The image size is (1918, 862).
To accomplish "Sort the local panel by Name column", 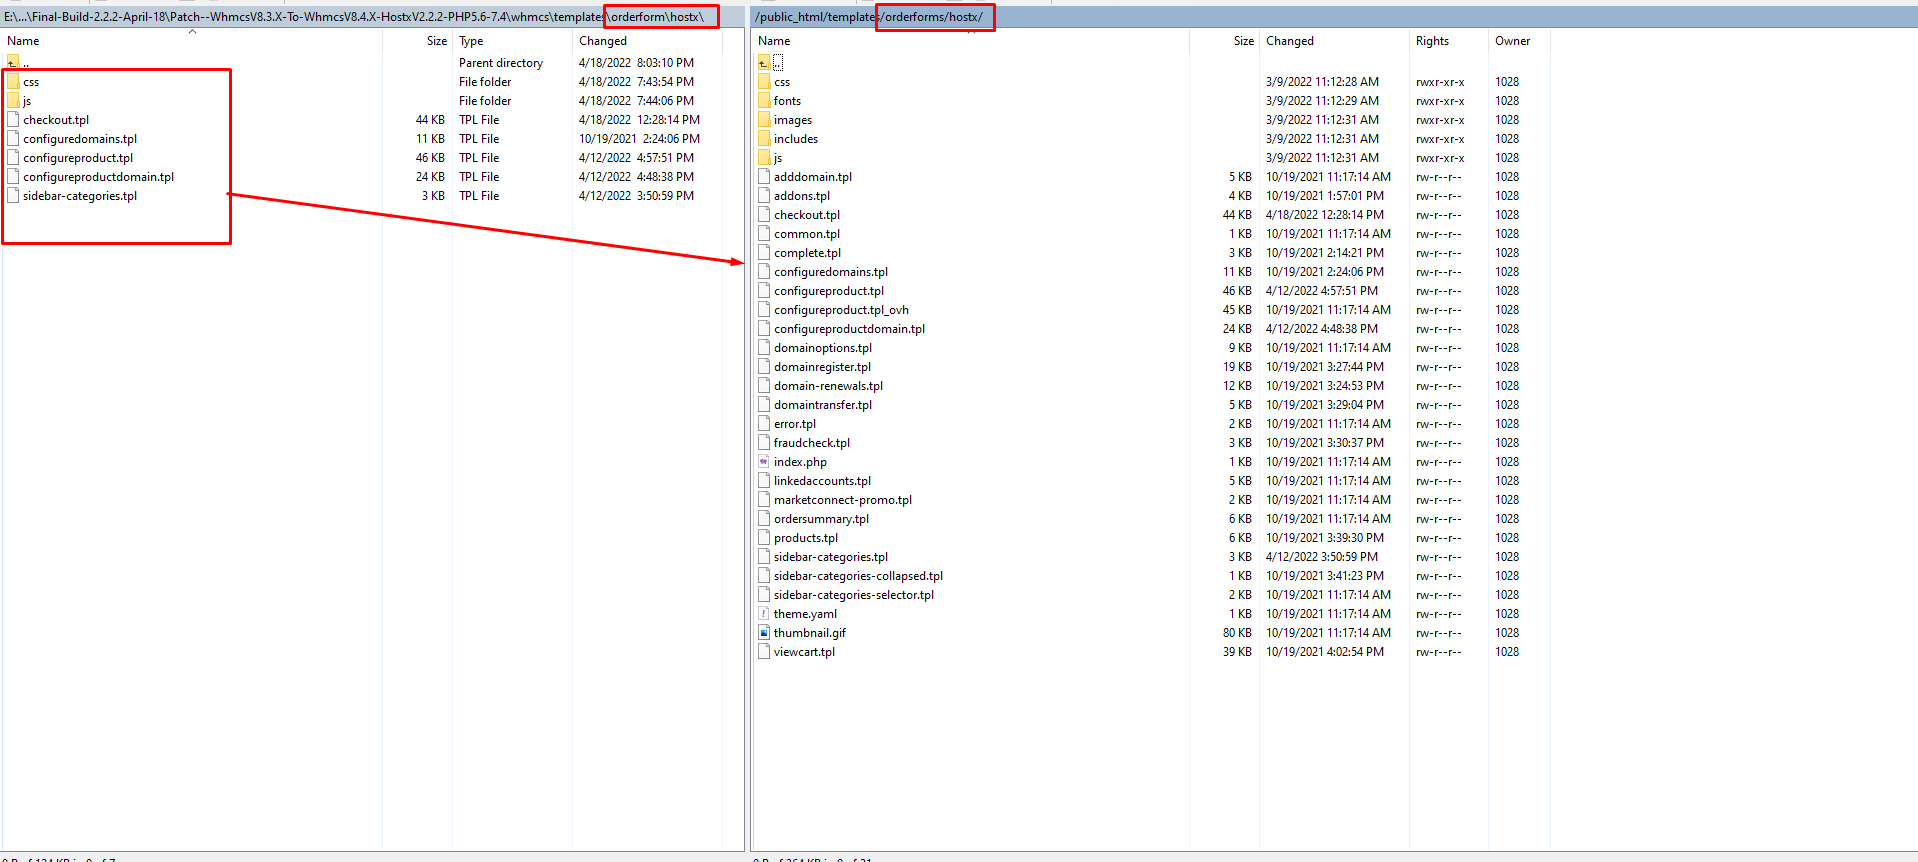I will coord(24,41).
